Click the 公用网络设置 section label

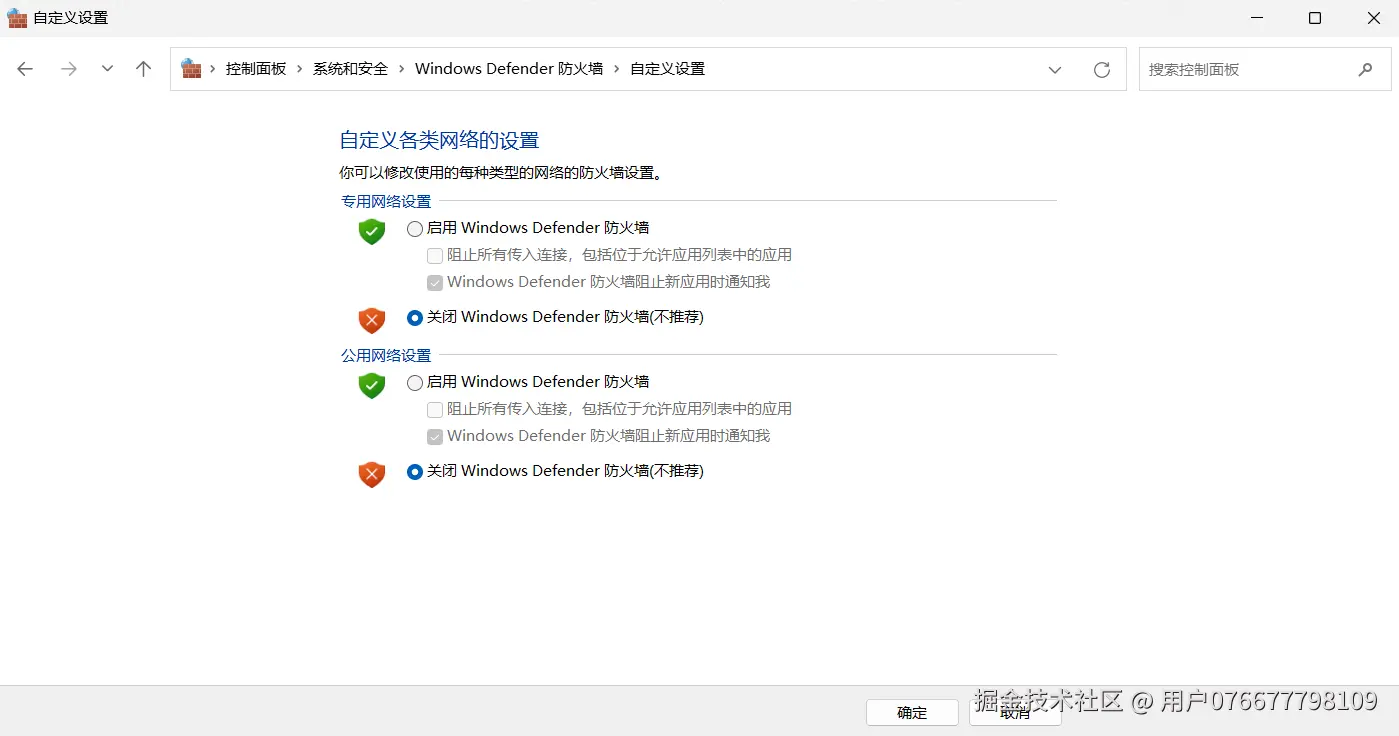tap(386, 355)
